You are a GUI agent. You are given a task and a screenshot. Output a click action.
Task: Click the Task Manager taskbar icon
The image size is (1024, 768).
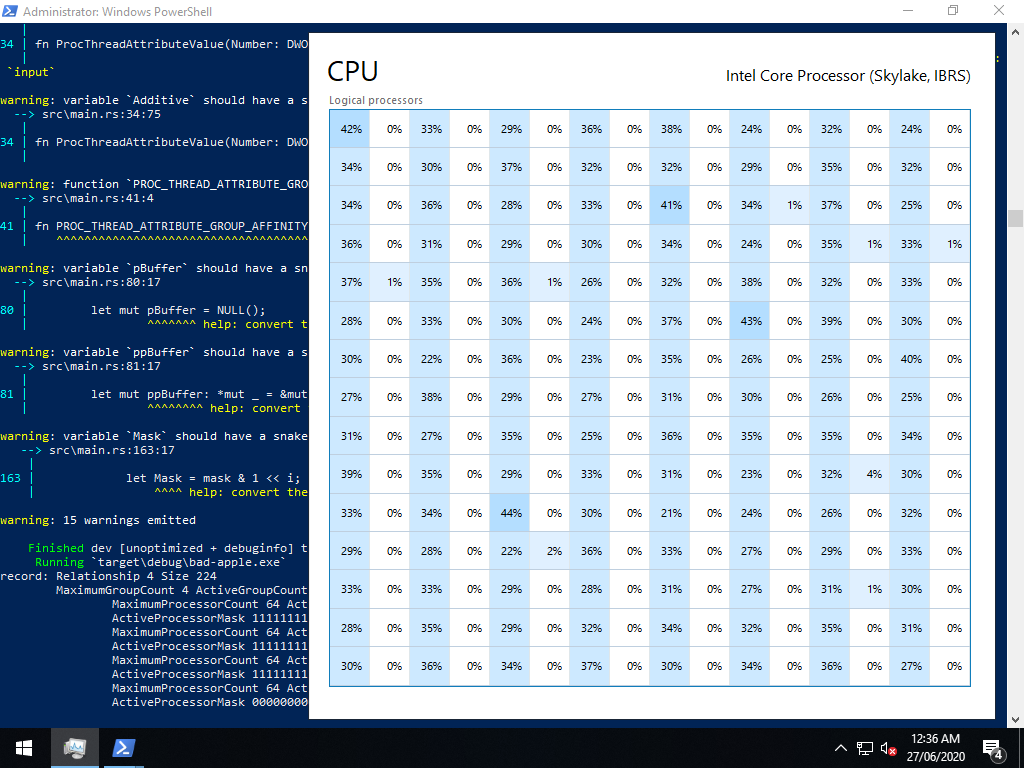pyautogui.click(x=75, y=747)
